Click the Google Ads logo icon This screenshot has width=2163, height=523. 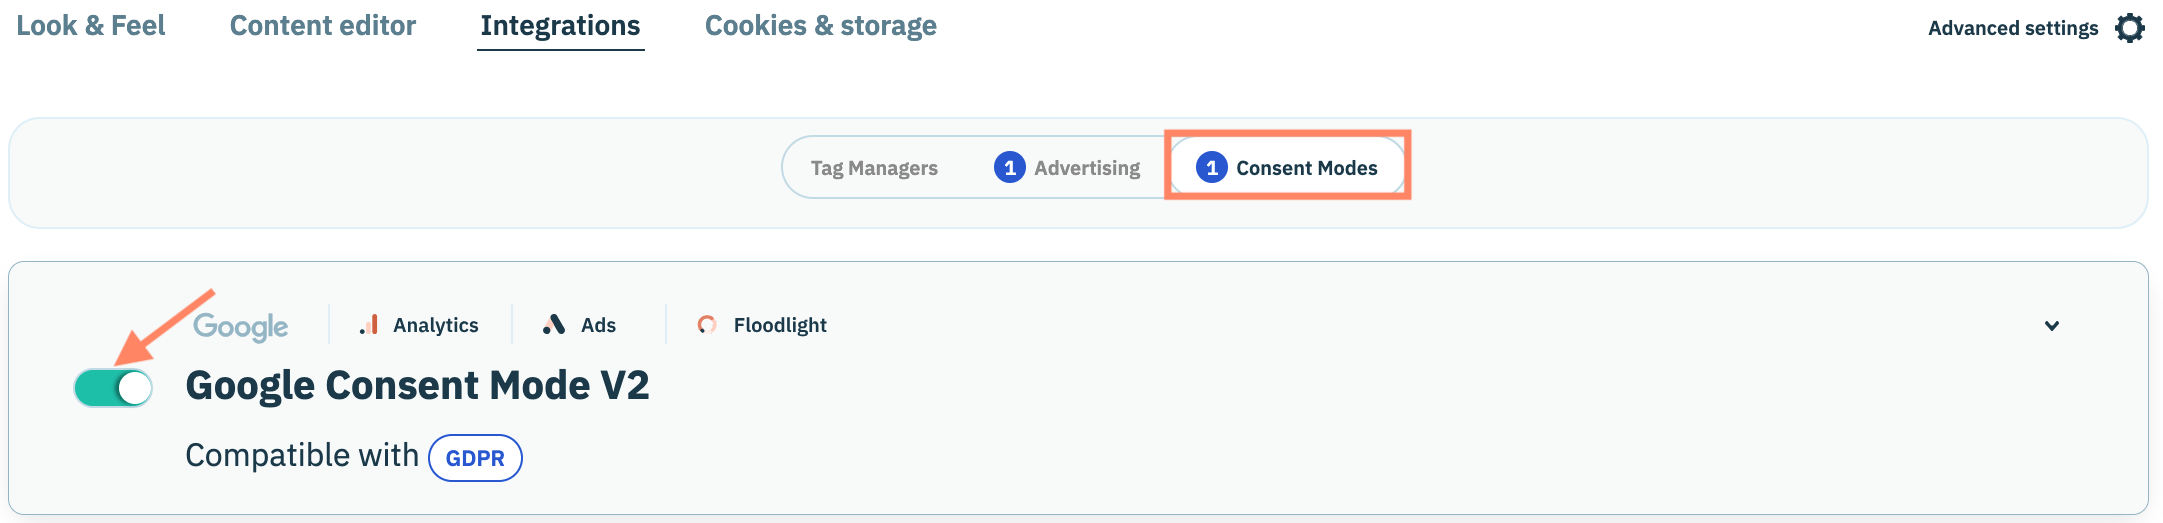(553, 324)
